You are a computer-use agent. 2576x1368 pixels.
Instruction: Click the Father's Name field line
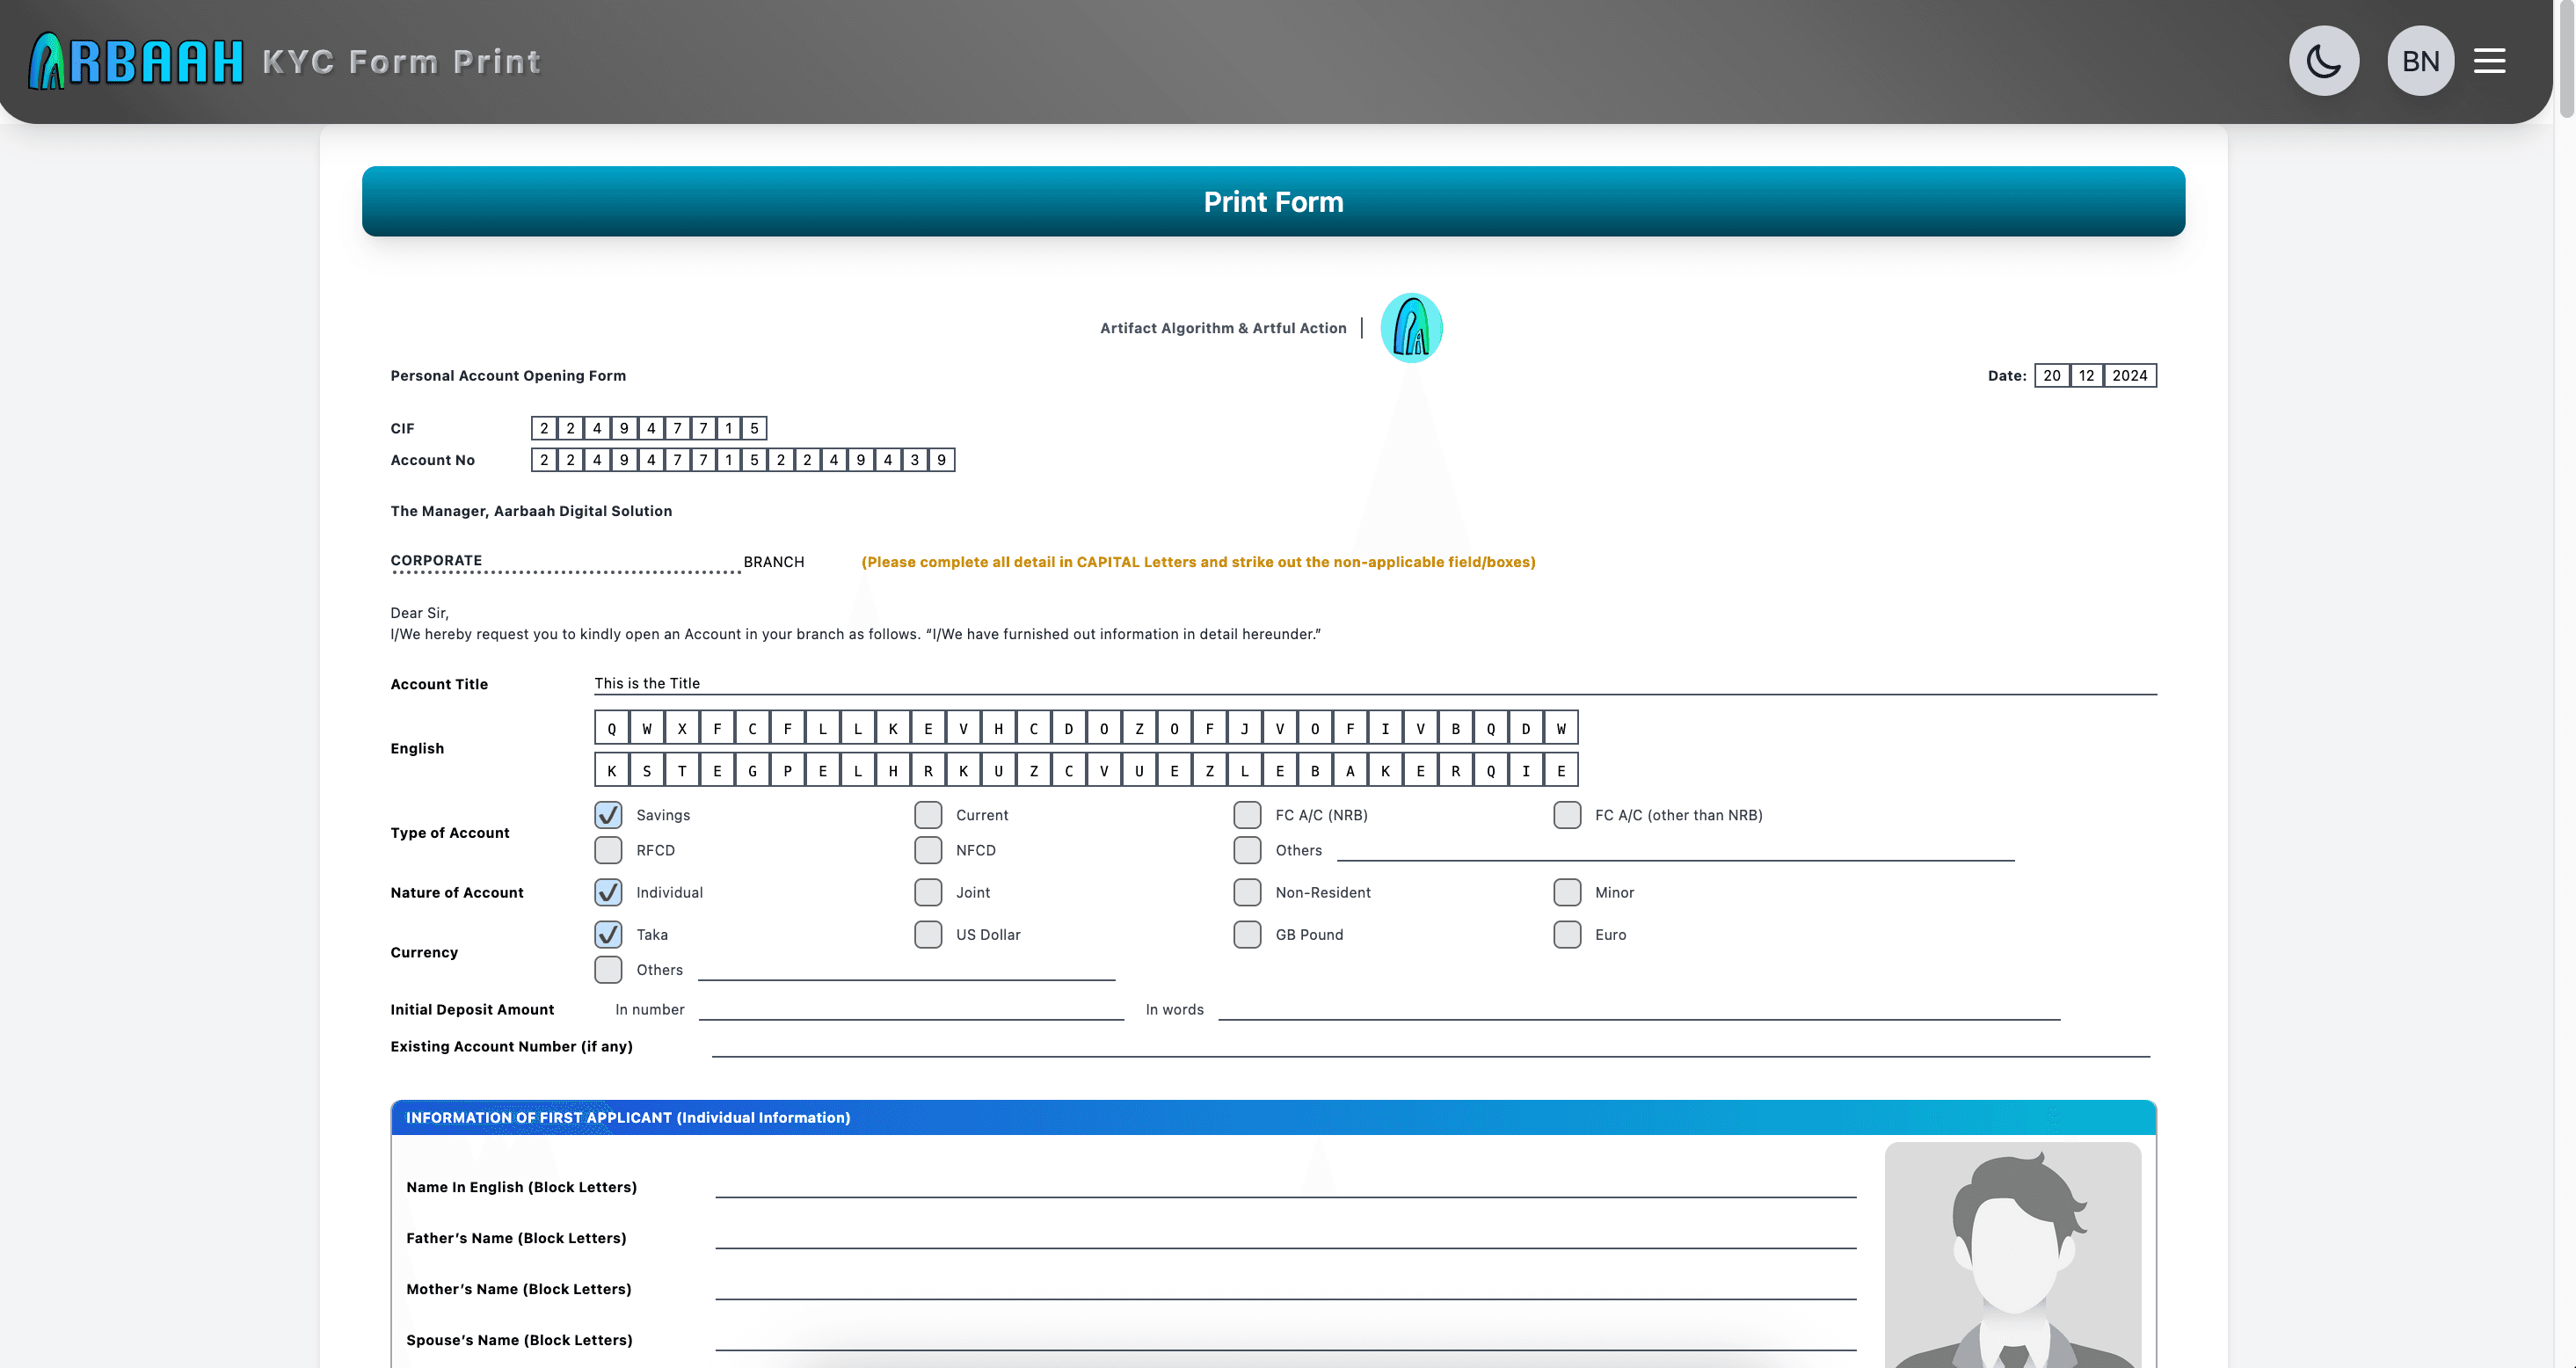pyautogui.click(x=1285, y=1237)
